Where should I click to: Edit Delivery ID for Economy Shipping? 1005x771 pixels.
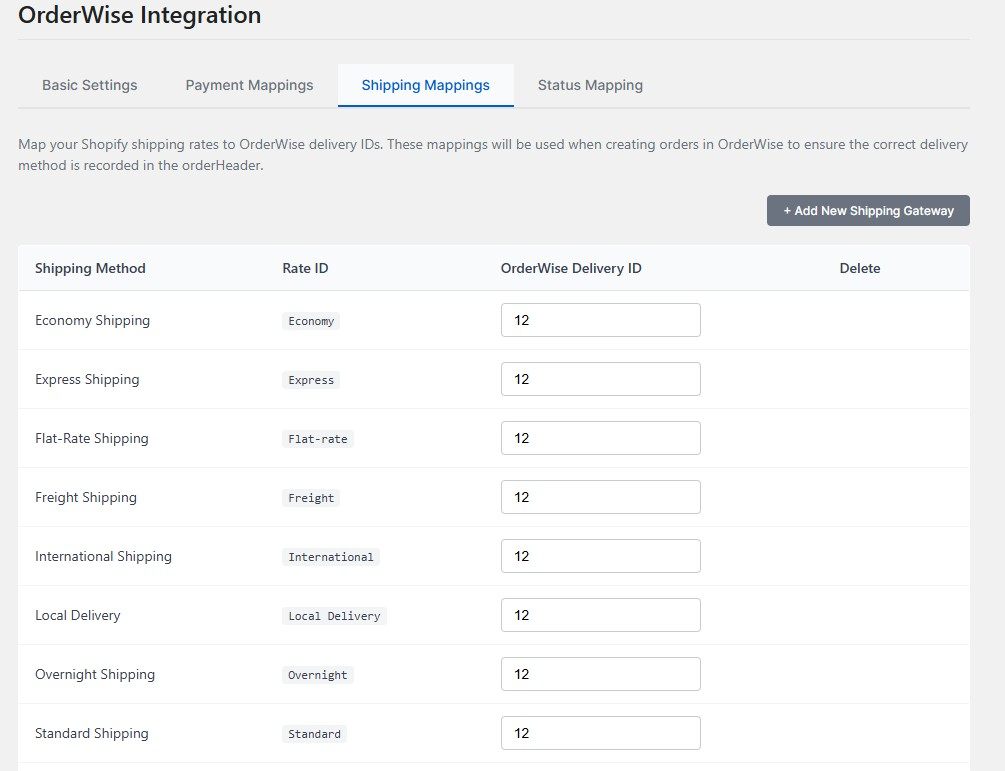coord(601,320)
